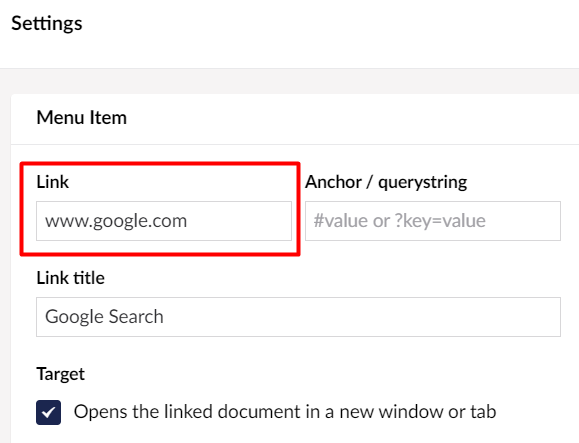This screenshot has width=579, height=443.
Task: Select the Link title text box
Action: (298, 317)
